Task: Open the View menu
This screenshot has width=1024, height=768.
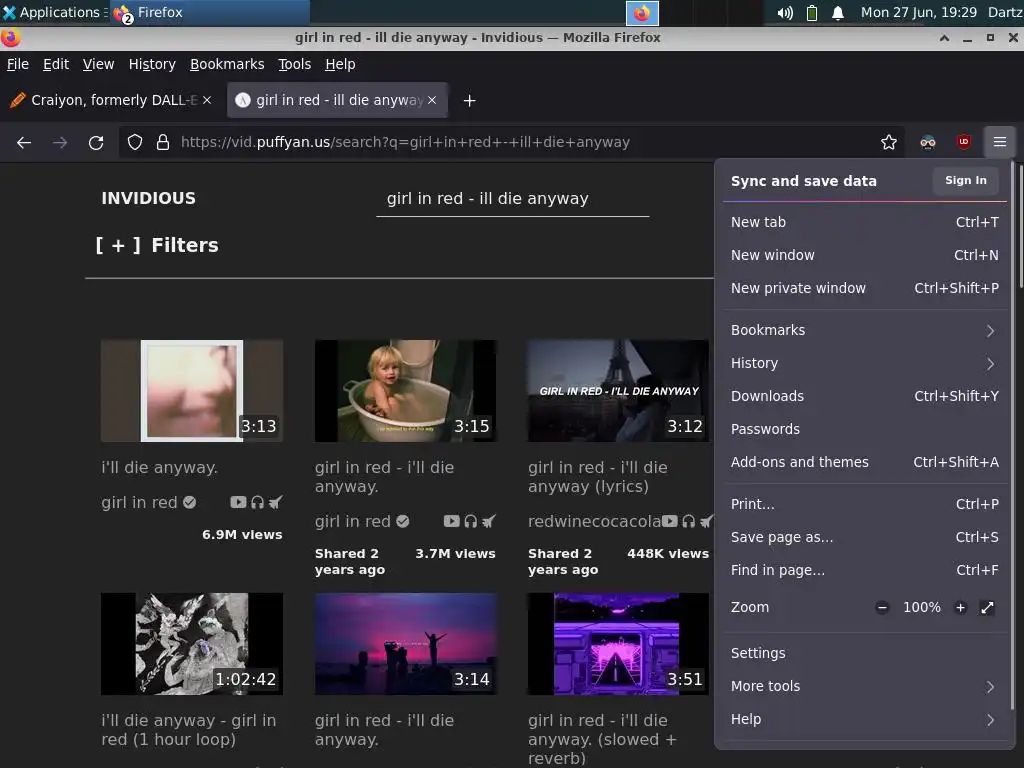Action: click(x=98, y=64)
